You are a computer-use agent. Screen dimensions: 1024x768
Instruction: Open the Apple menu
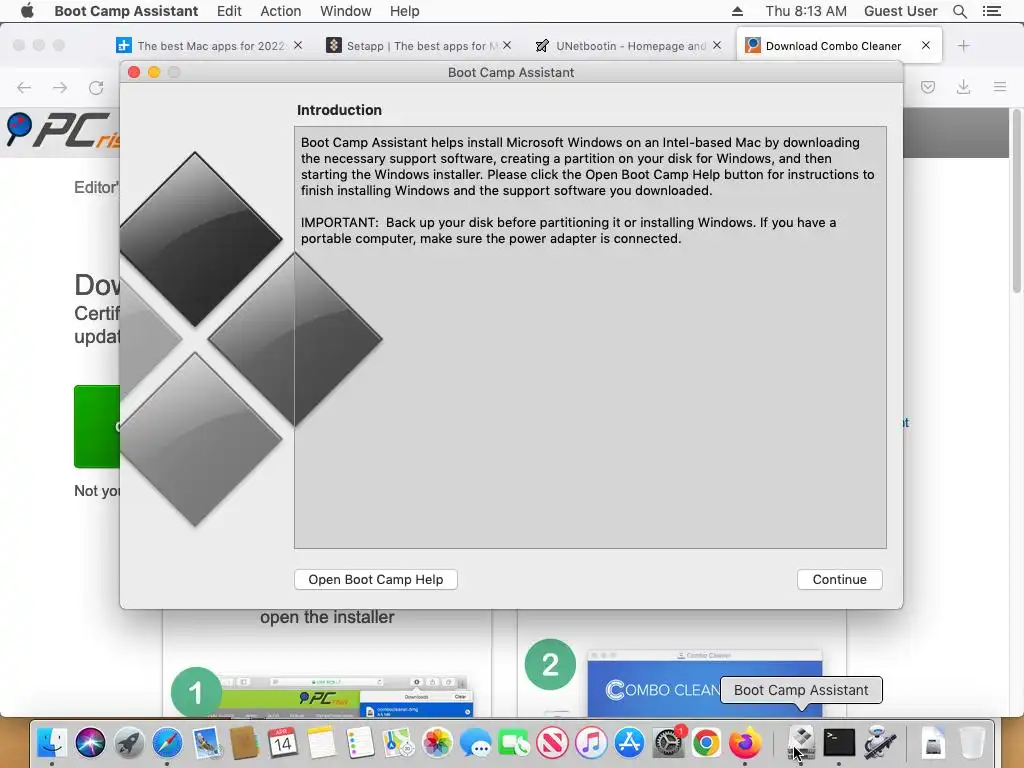[x=27, y=11]
